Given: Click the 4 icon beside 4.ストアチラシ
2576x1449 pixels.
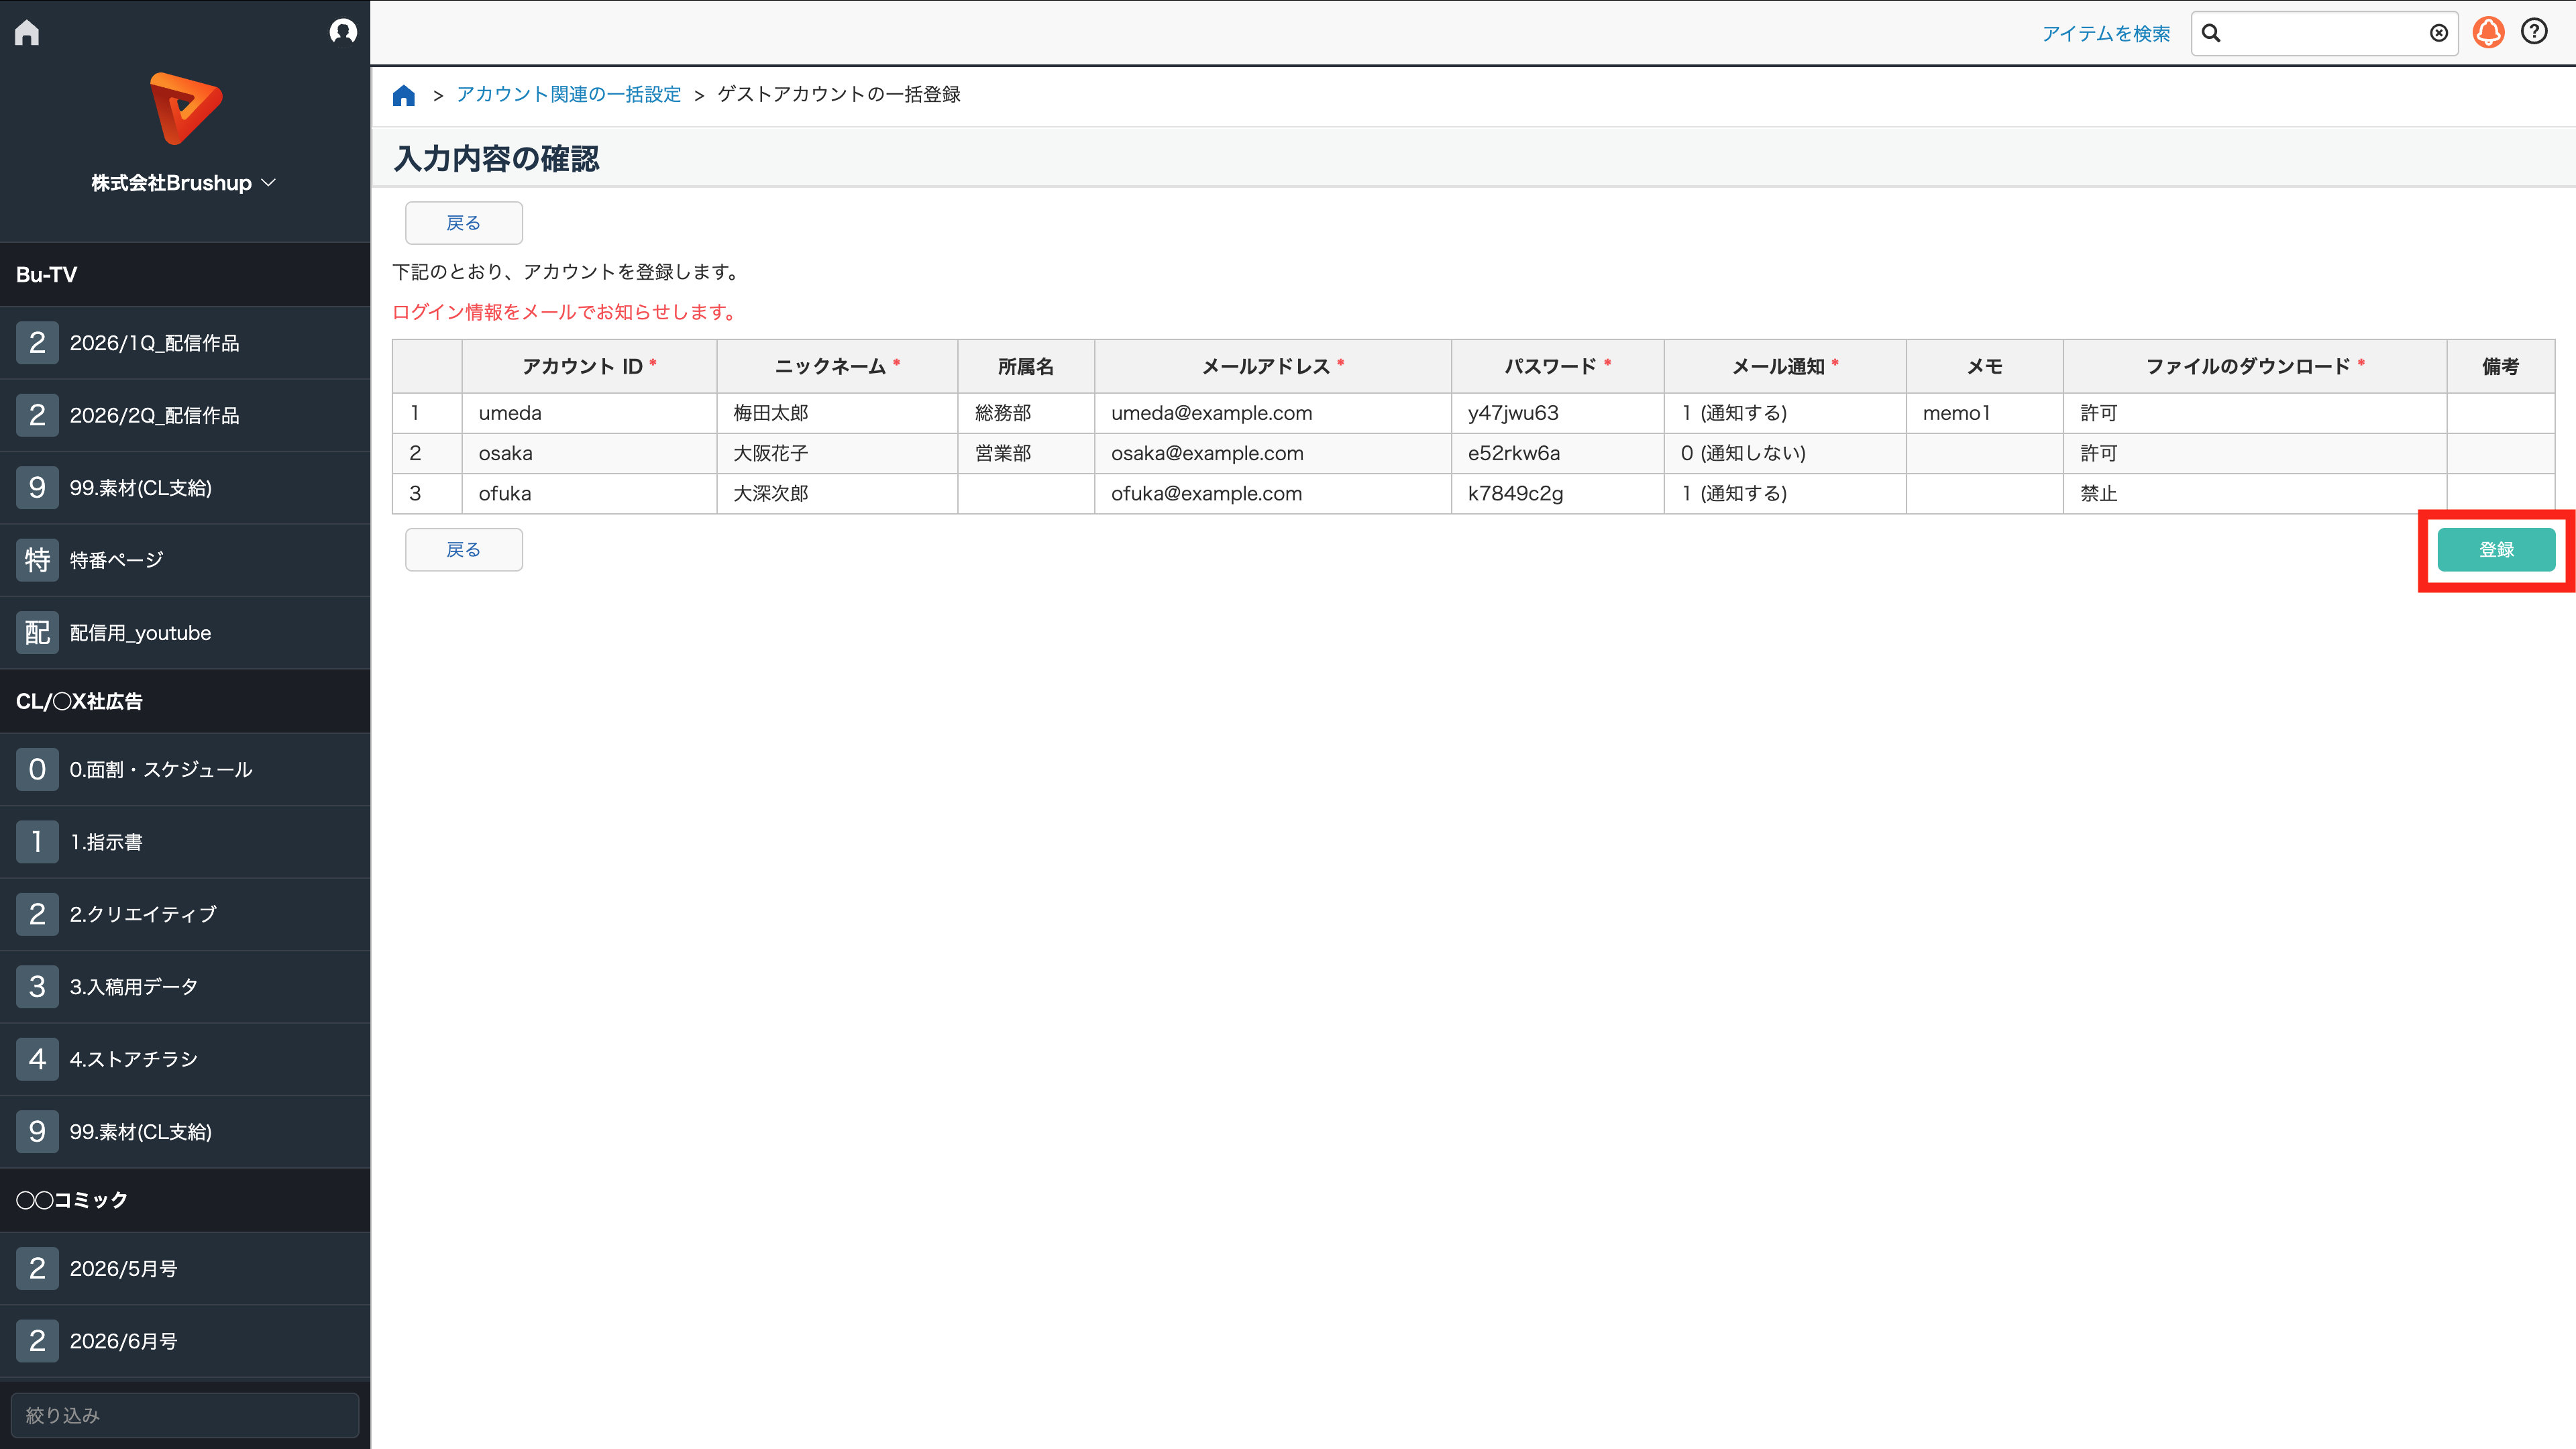Looking at the screenshot, I should pos(37,1059).
